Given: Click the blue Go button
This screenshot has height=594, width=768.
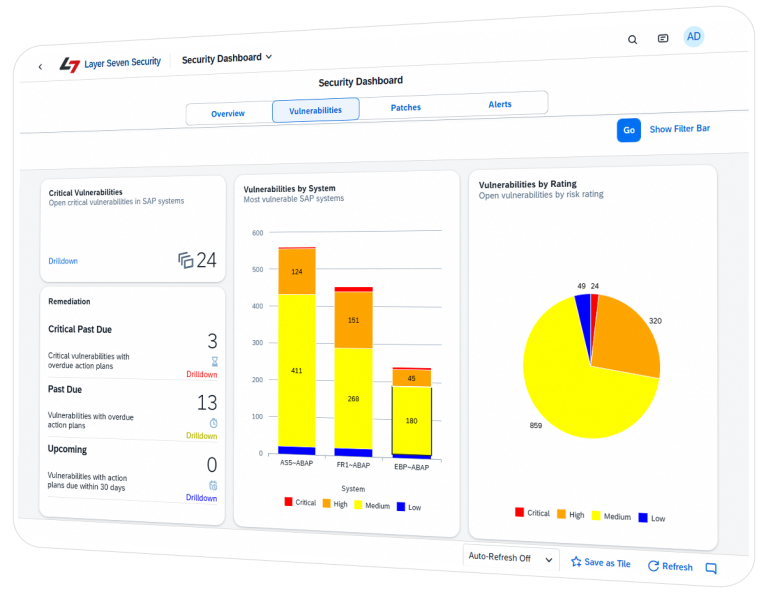Looking at the screenshot, I should coord(629,130).
